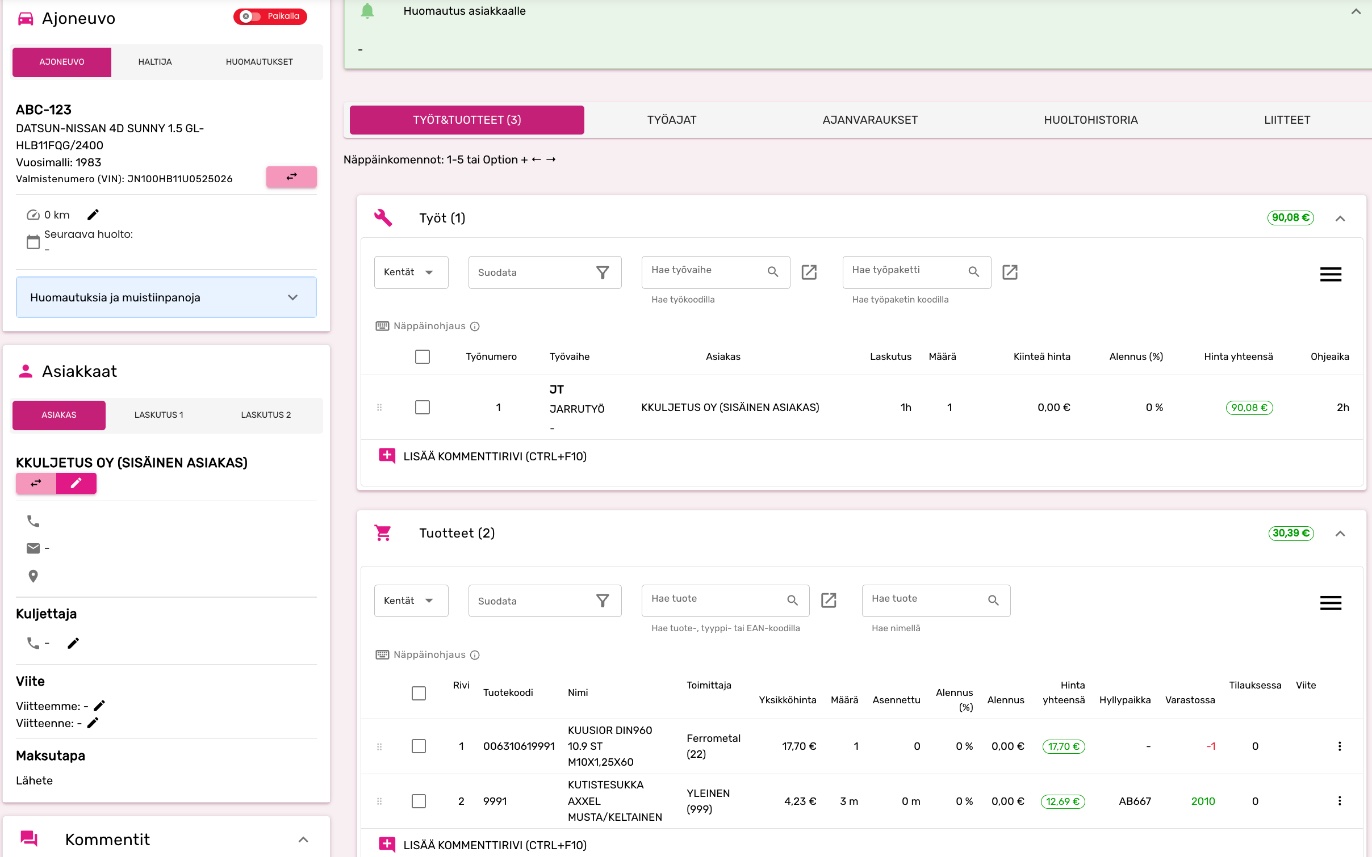This screenshot has height=857, width=1372.
Task: Click the filter icon in Työt Suodata field
Action: 602,272
